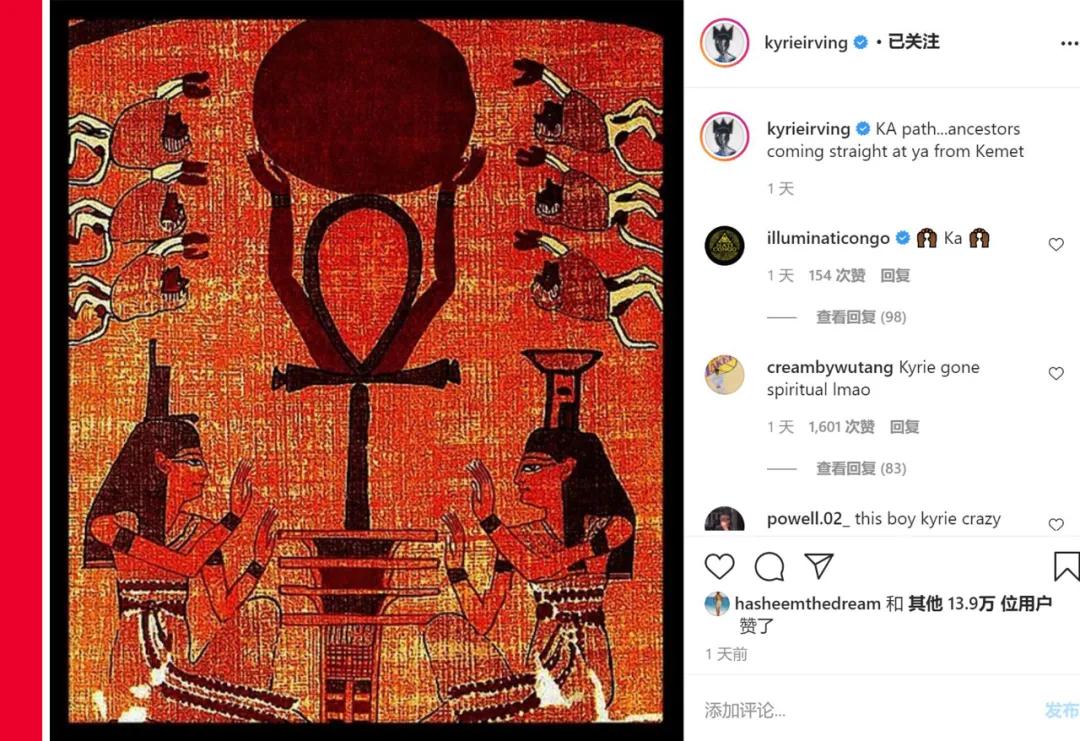Viewport: 1080px width, 741px height.
Task: Open kyrieirving's profile picture in the header
Action: tap(725, 43)
